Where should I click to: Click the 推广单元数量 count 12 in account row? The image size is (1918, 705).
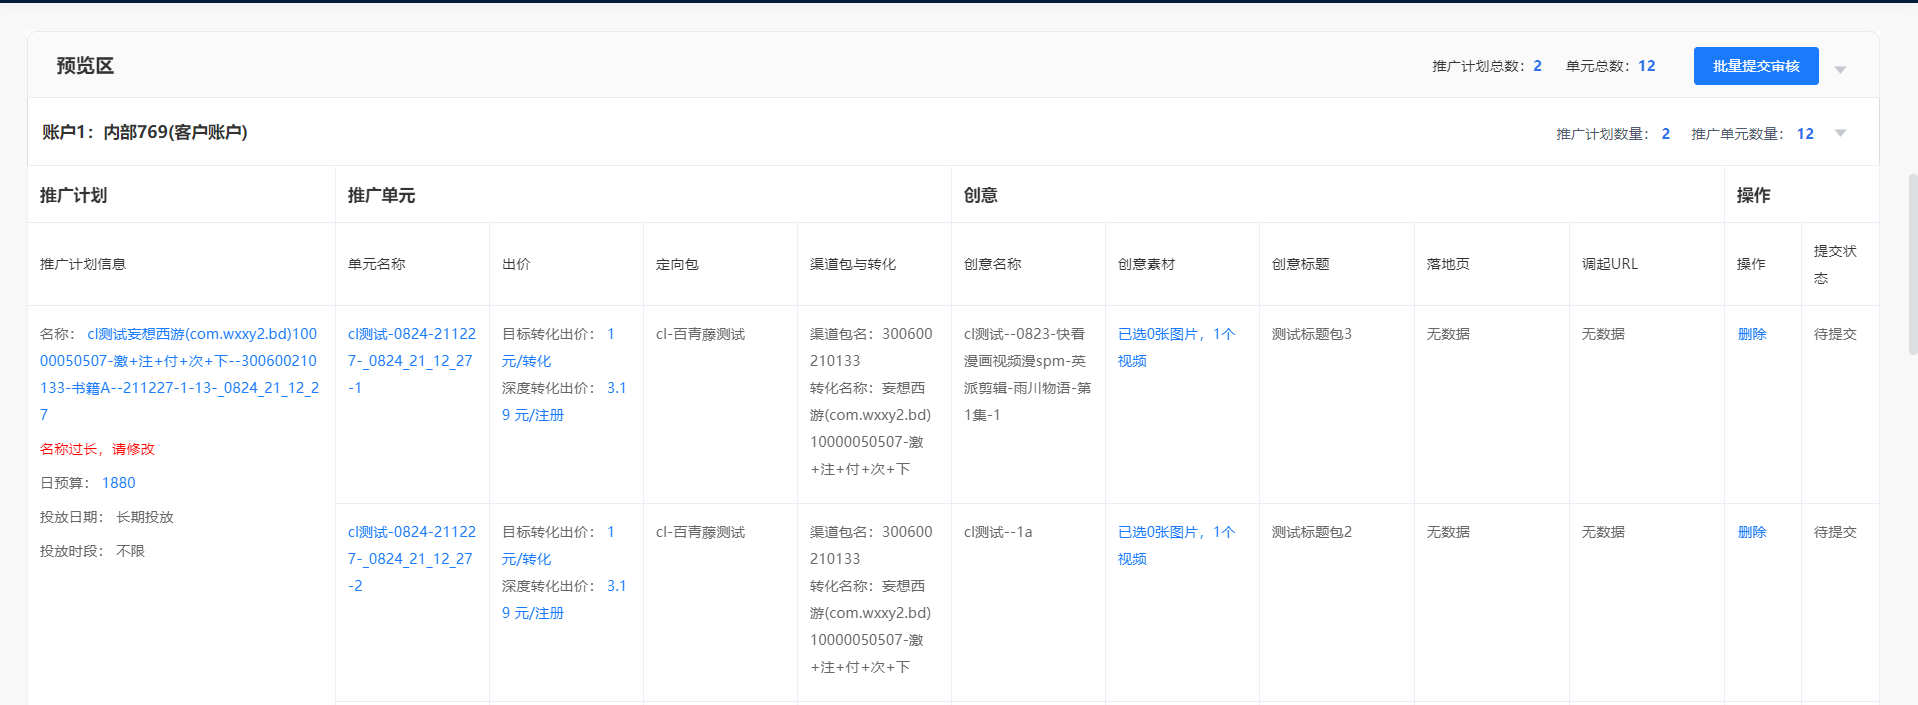1805,134
